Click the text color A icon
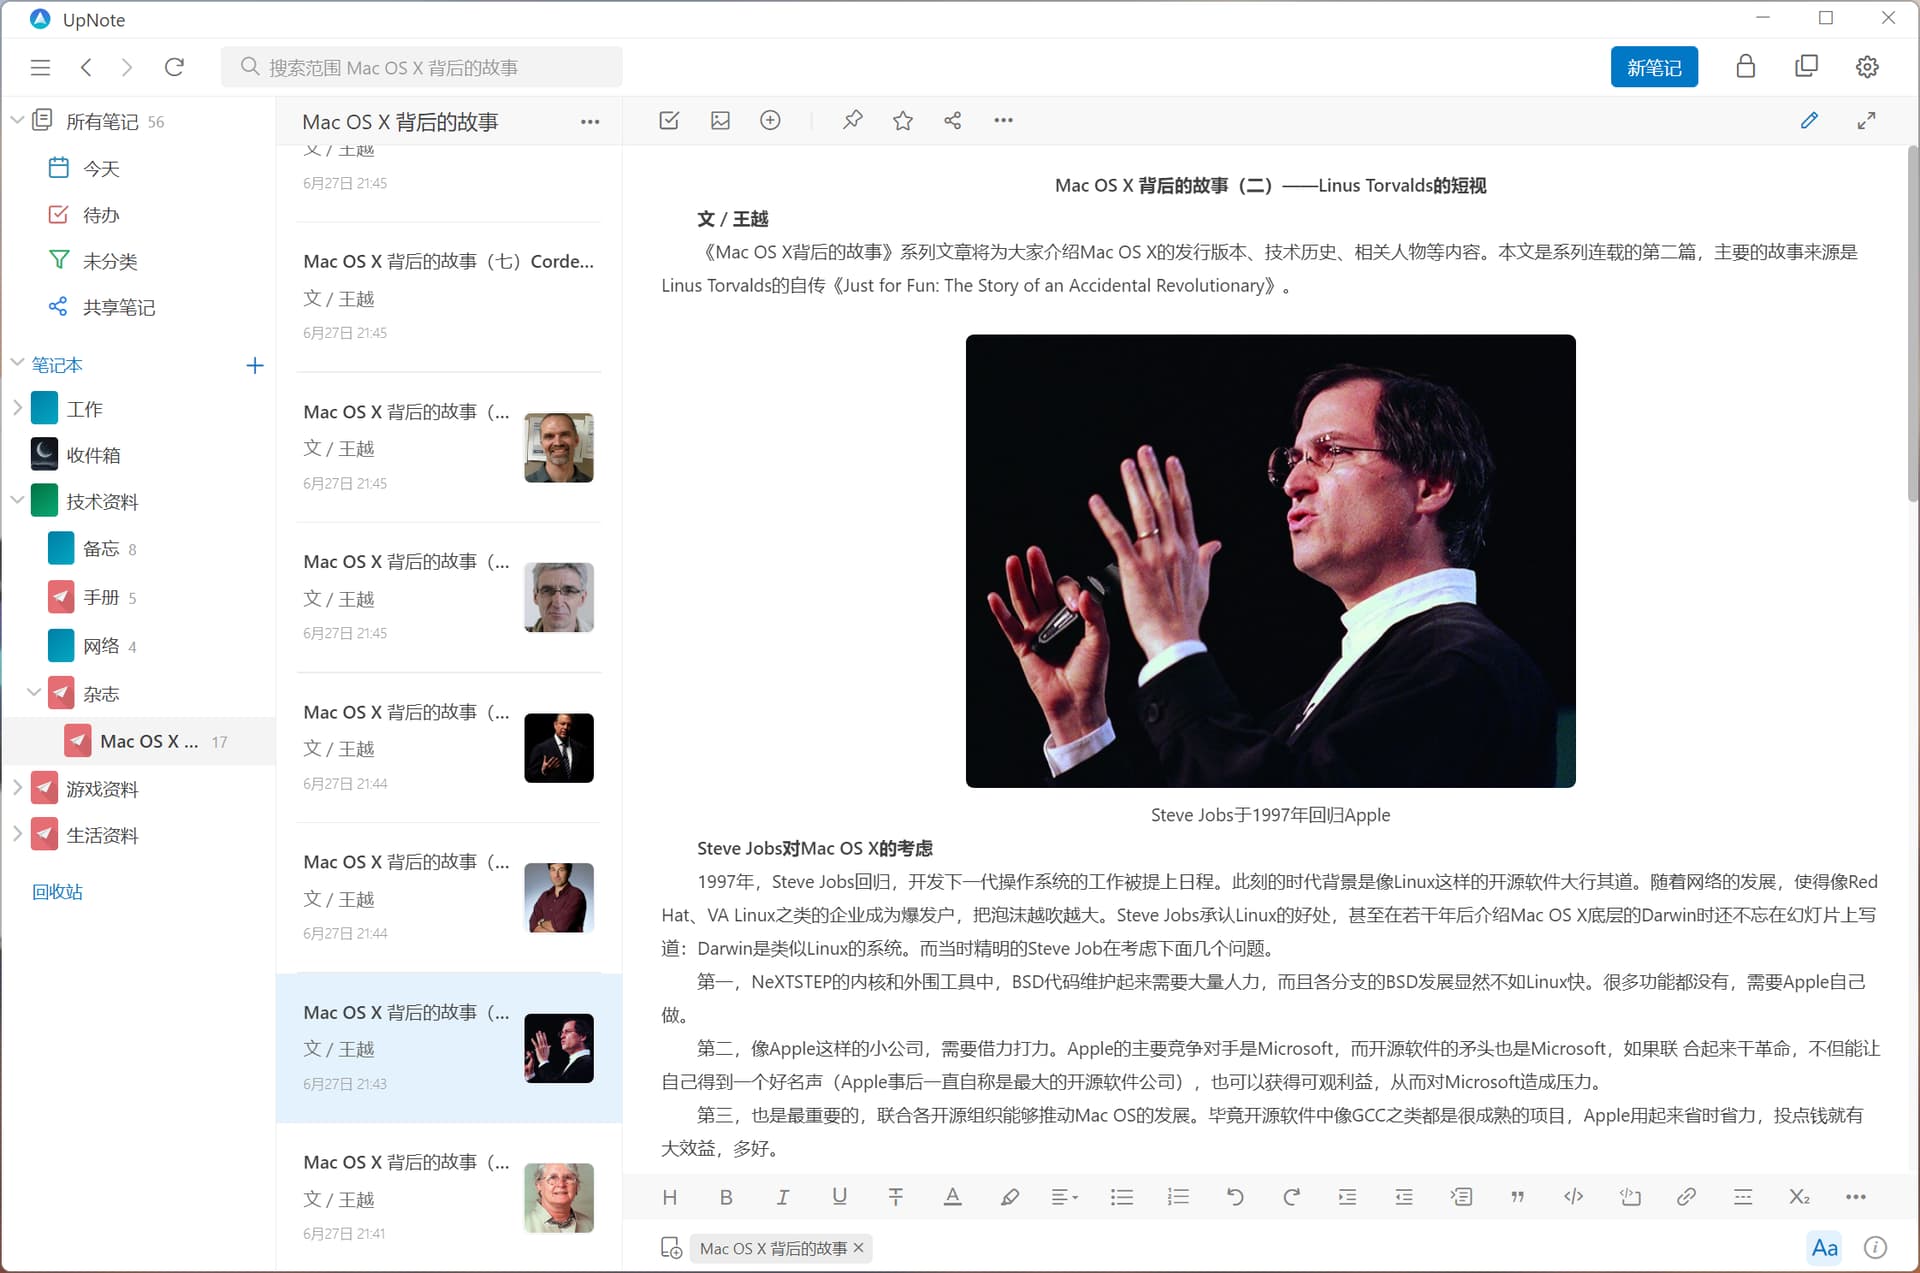 point(952,1197)
